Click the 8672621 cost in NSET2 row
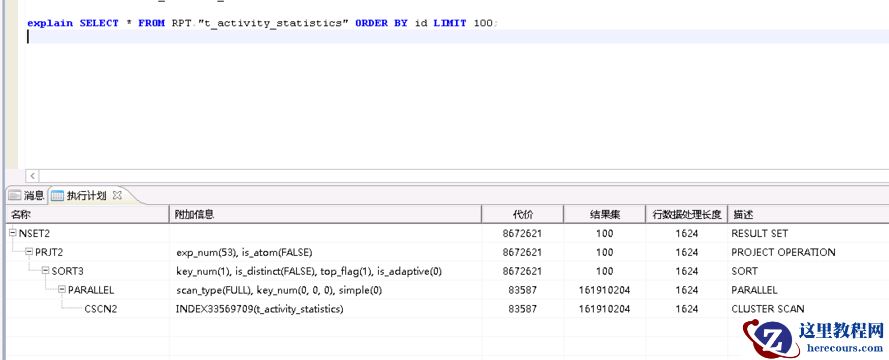 522,233
